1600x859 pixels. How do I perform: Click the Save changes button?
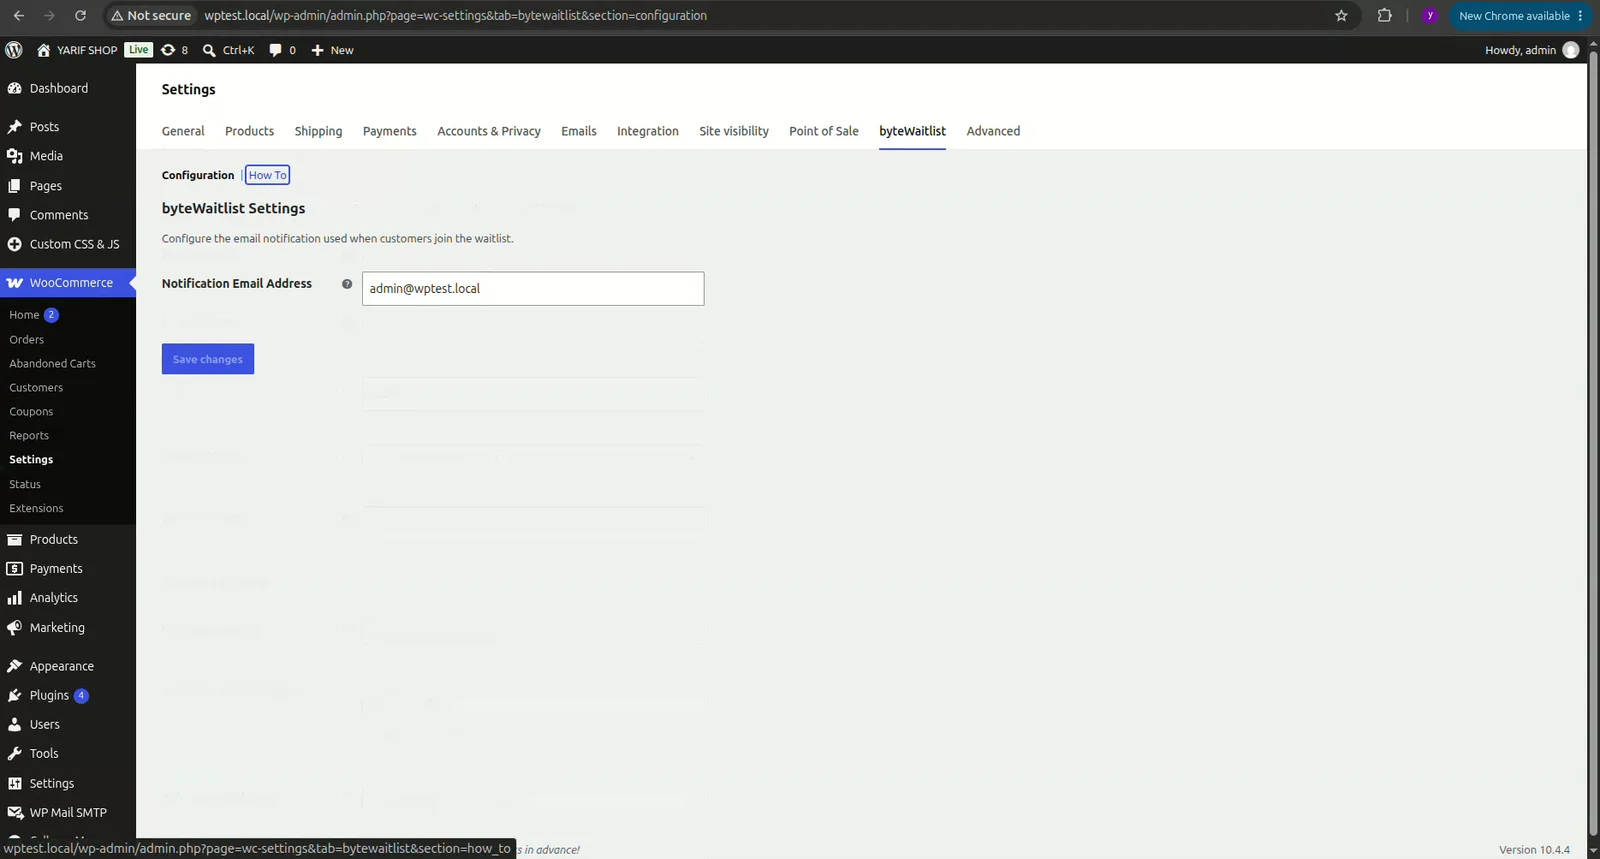(208, 359)
